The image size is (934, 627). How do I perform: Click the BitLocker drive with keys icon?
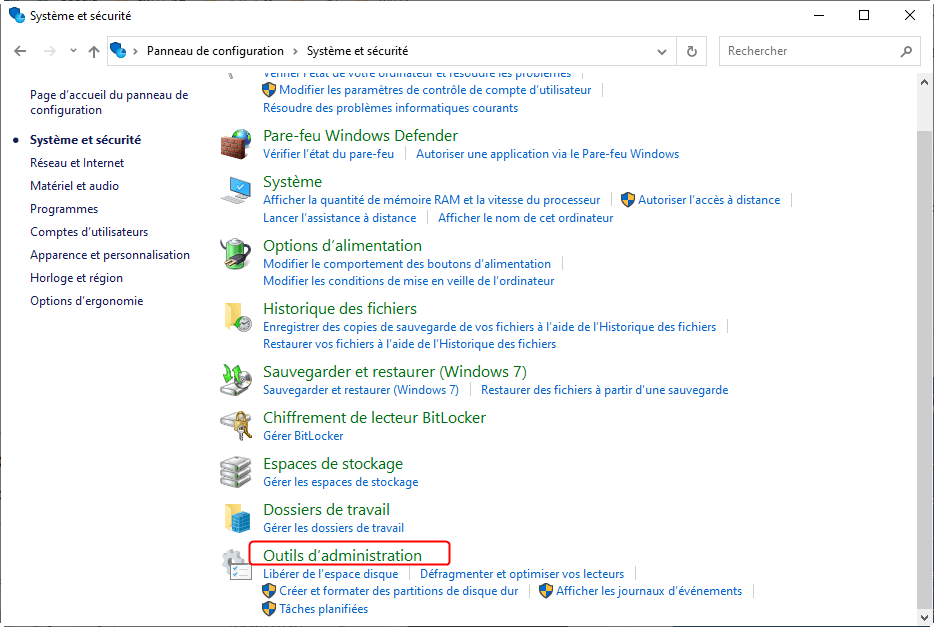pyautogui.click(x=236, y=426)
